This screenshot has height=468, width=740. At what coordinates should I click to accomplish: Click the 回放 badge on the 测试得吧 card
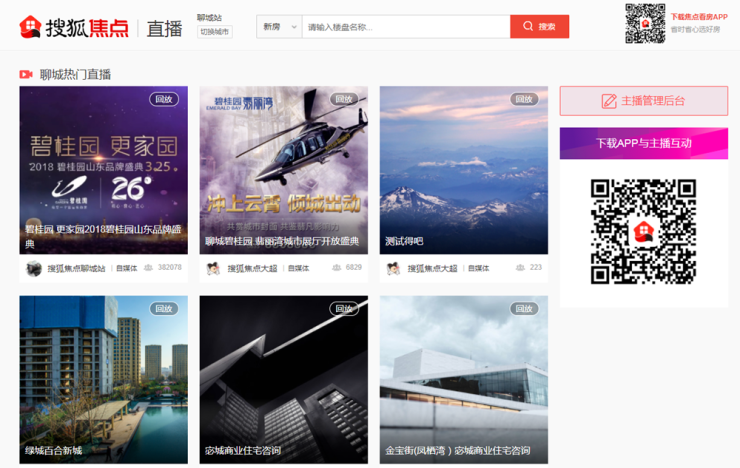point(524,99)
